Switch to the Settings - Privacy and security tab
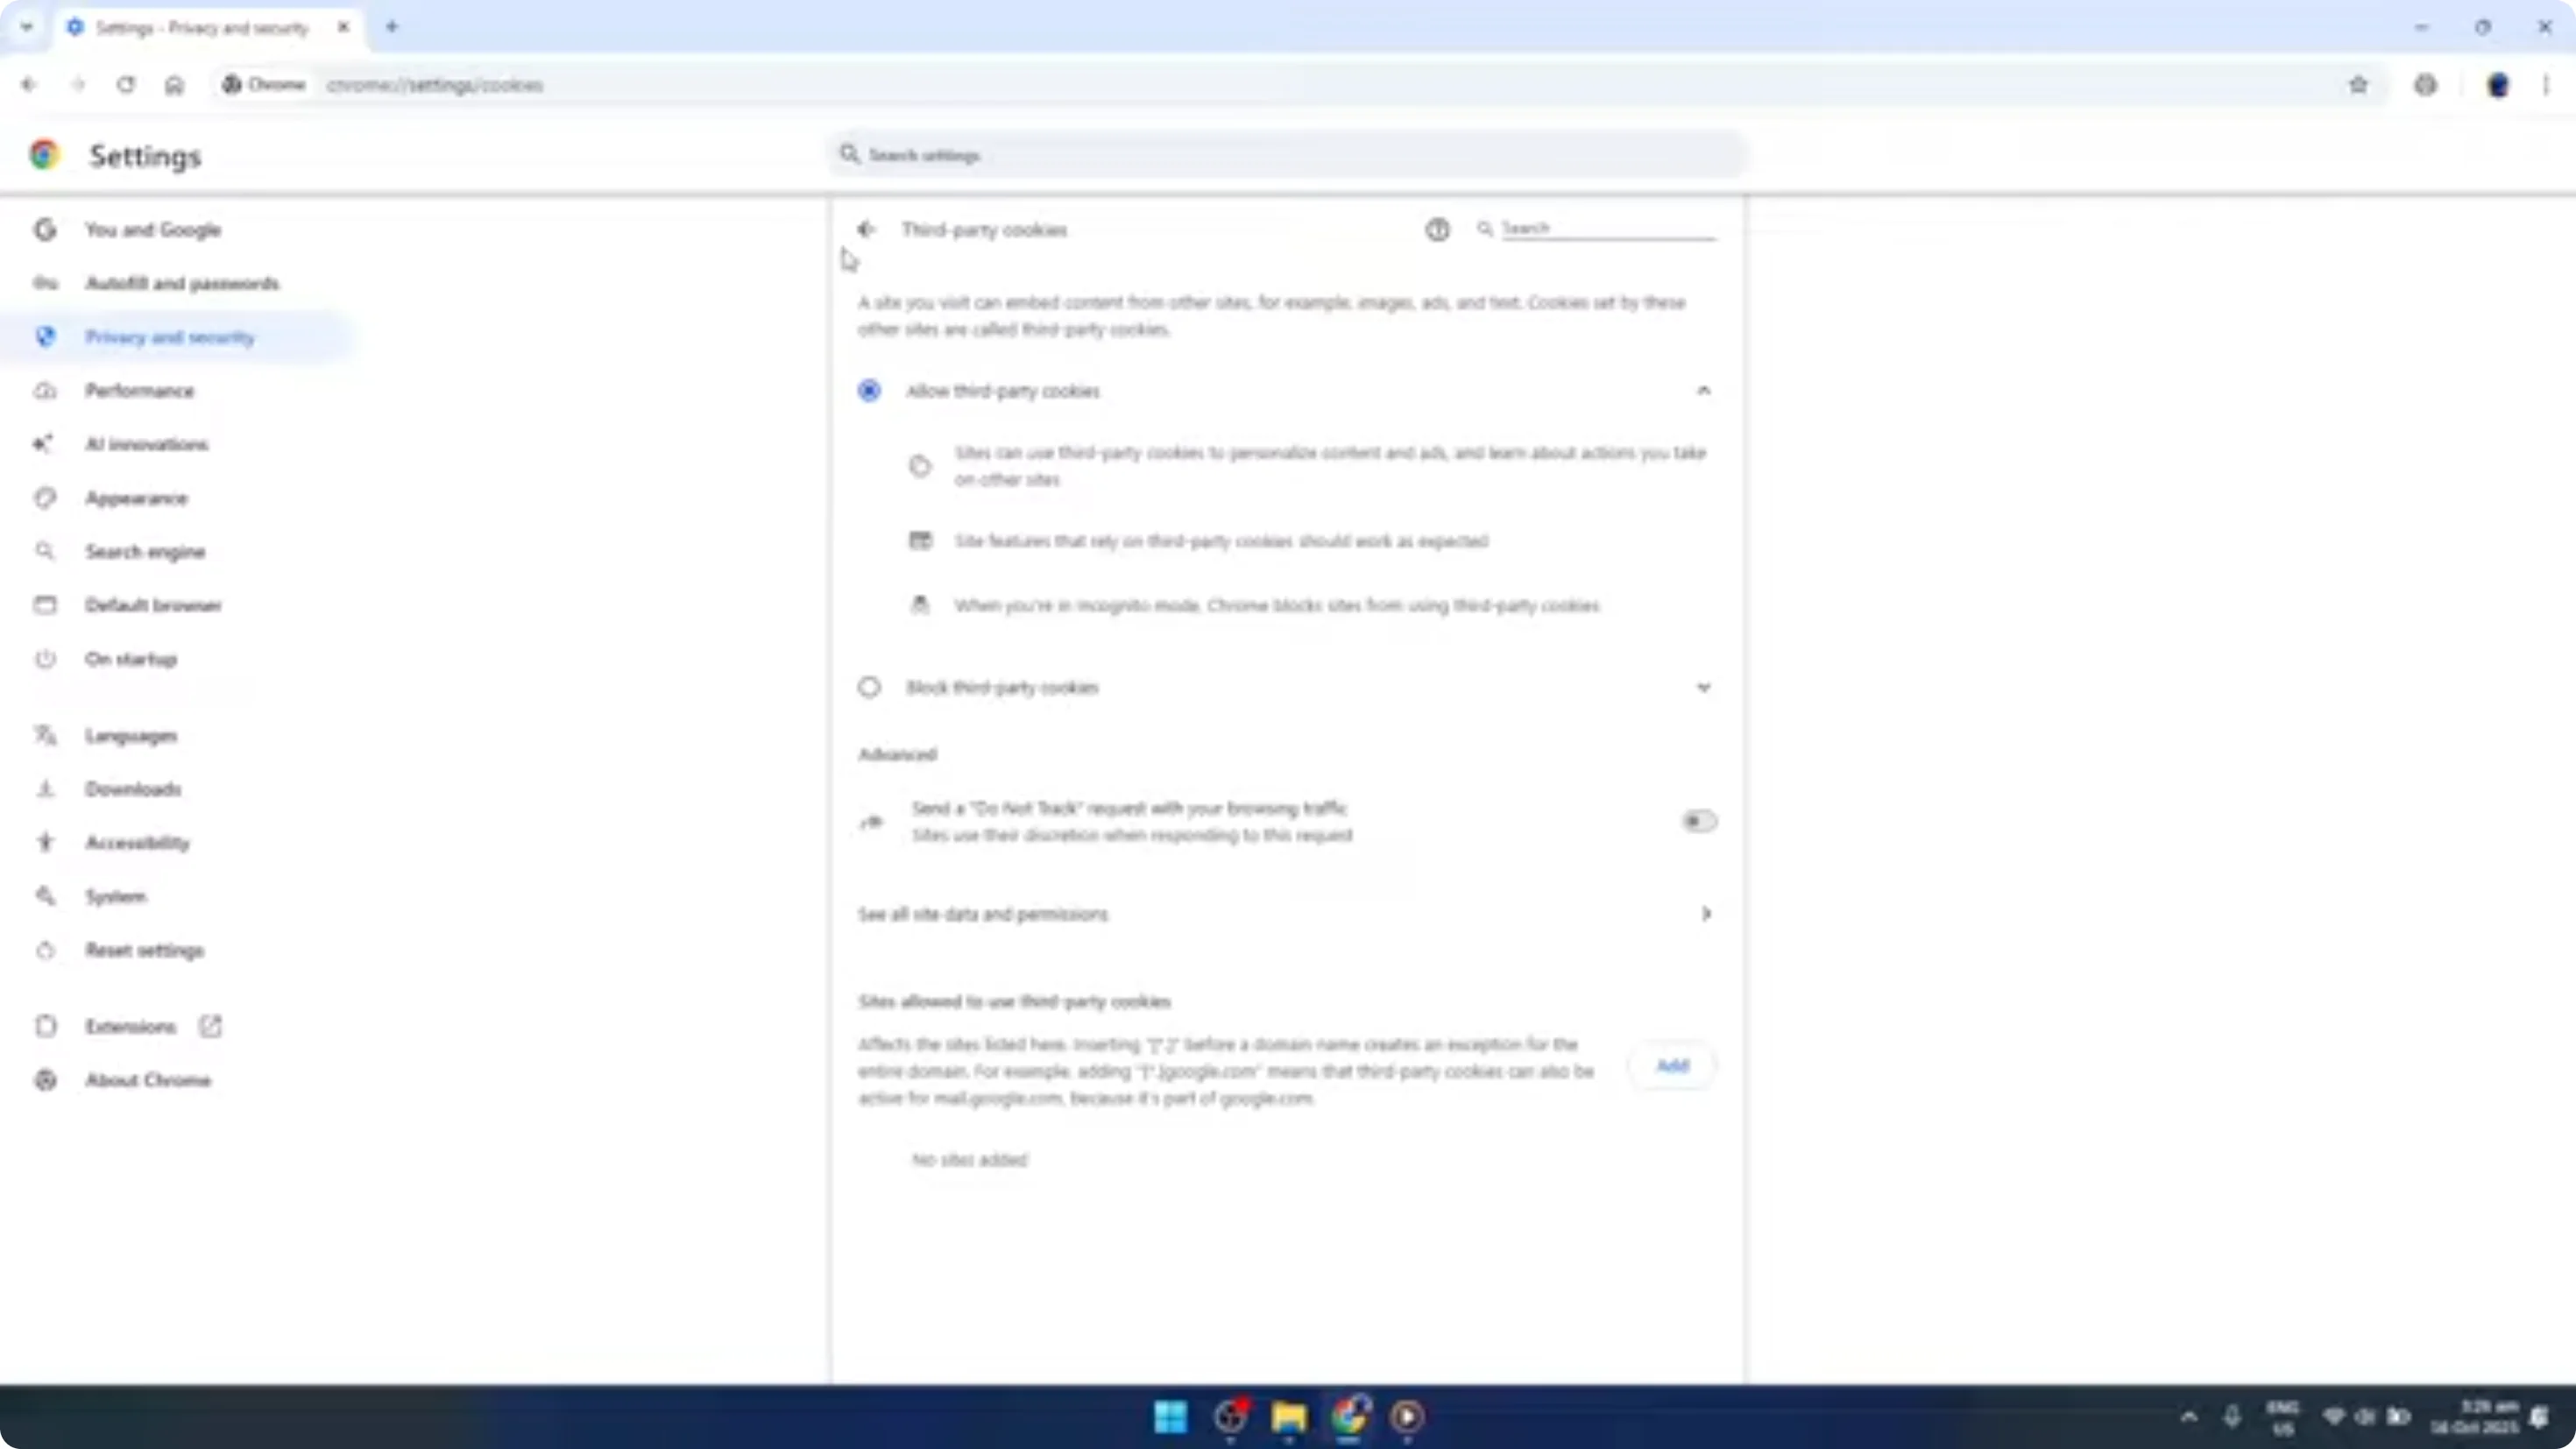 pyautogui.click(x=200, y=27)
